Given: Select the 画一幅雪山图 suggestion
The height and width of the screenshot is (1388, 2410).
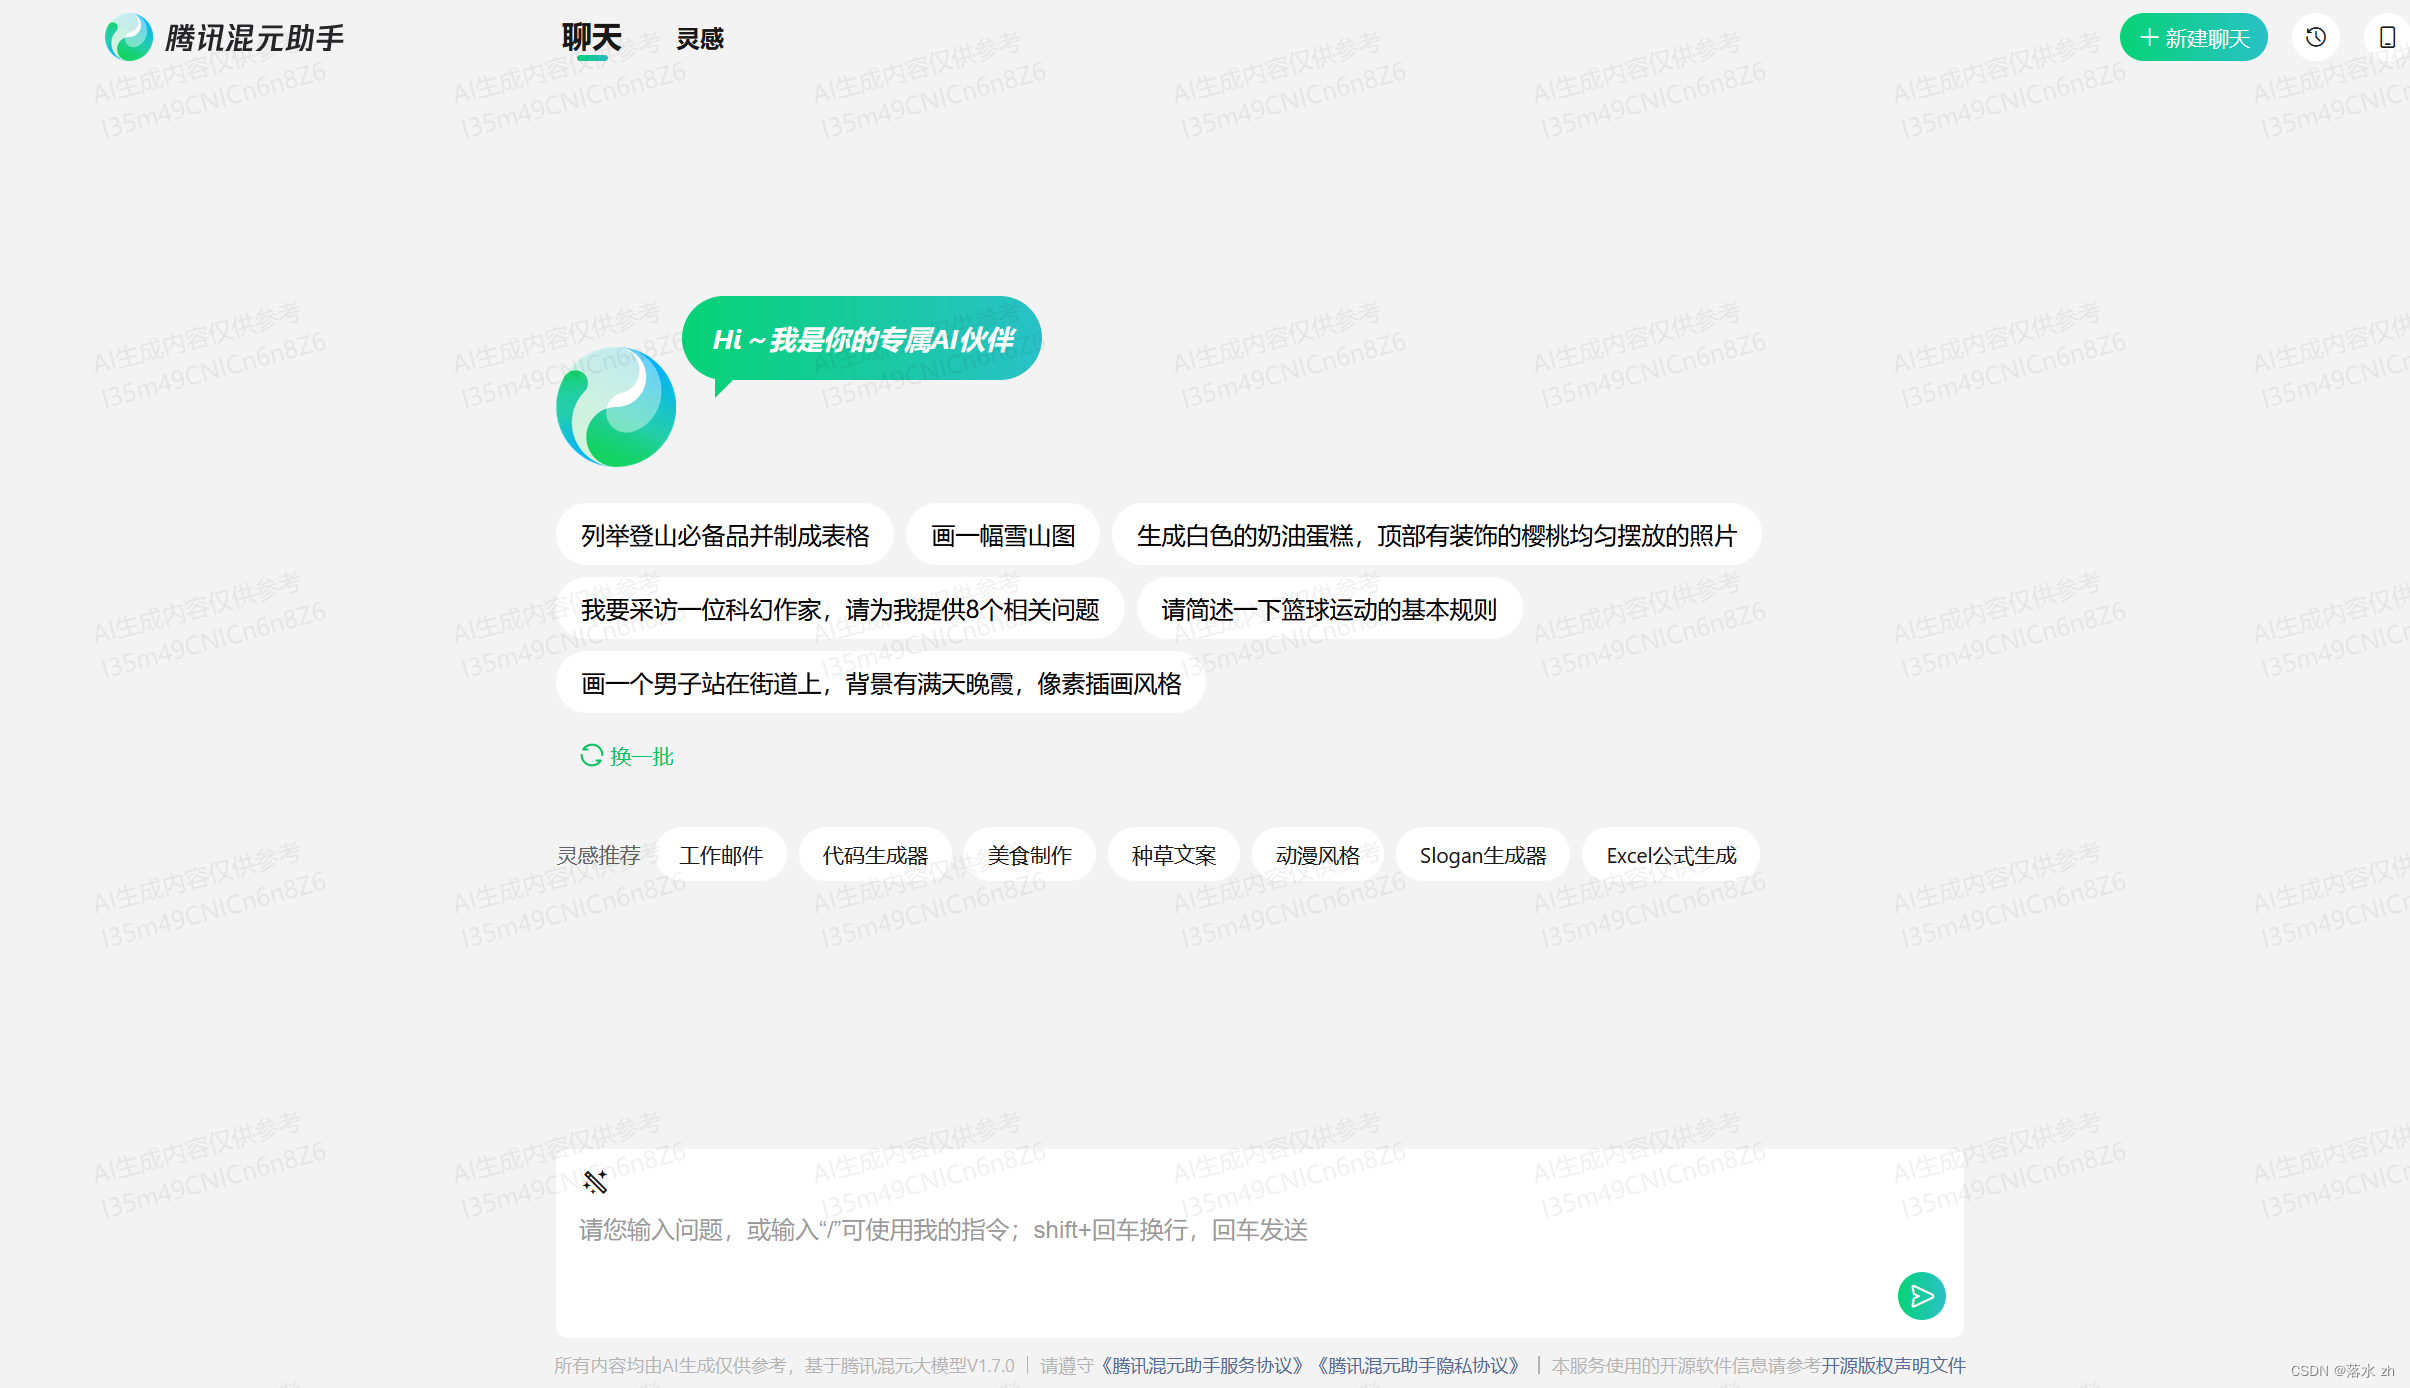Looking at the screenshot, I should [x=1003, y=536].
